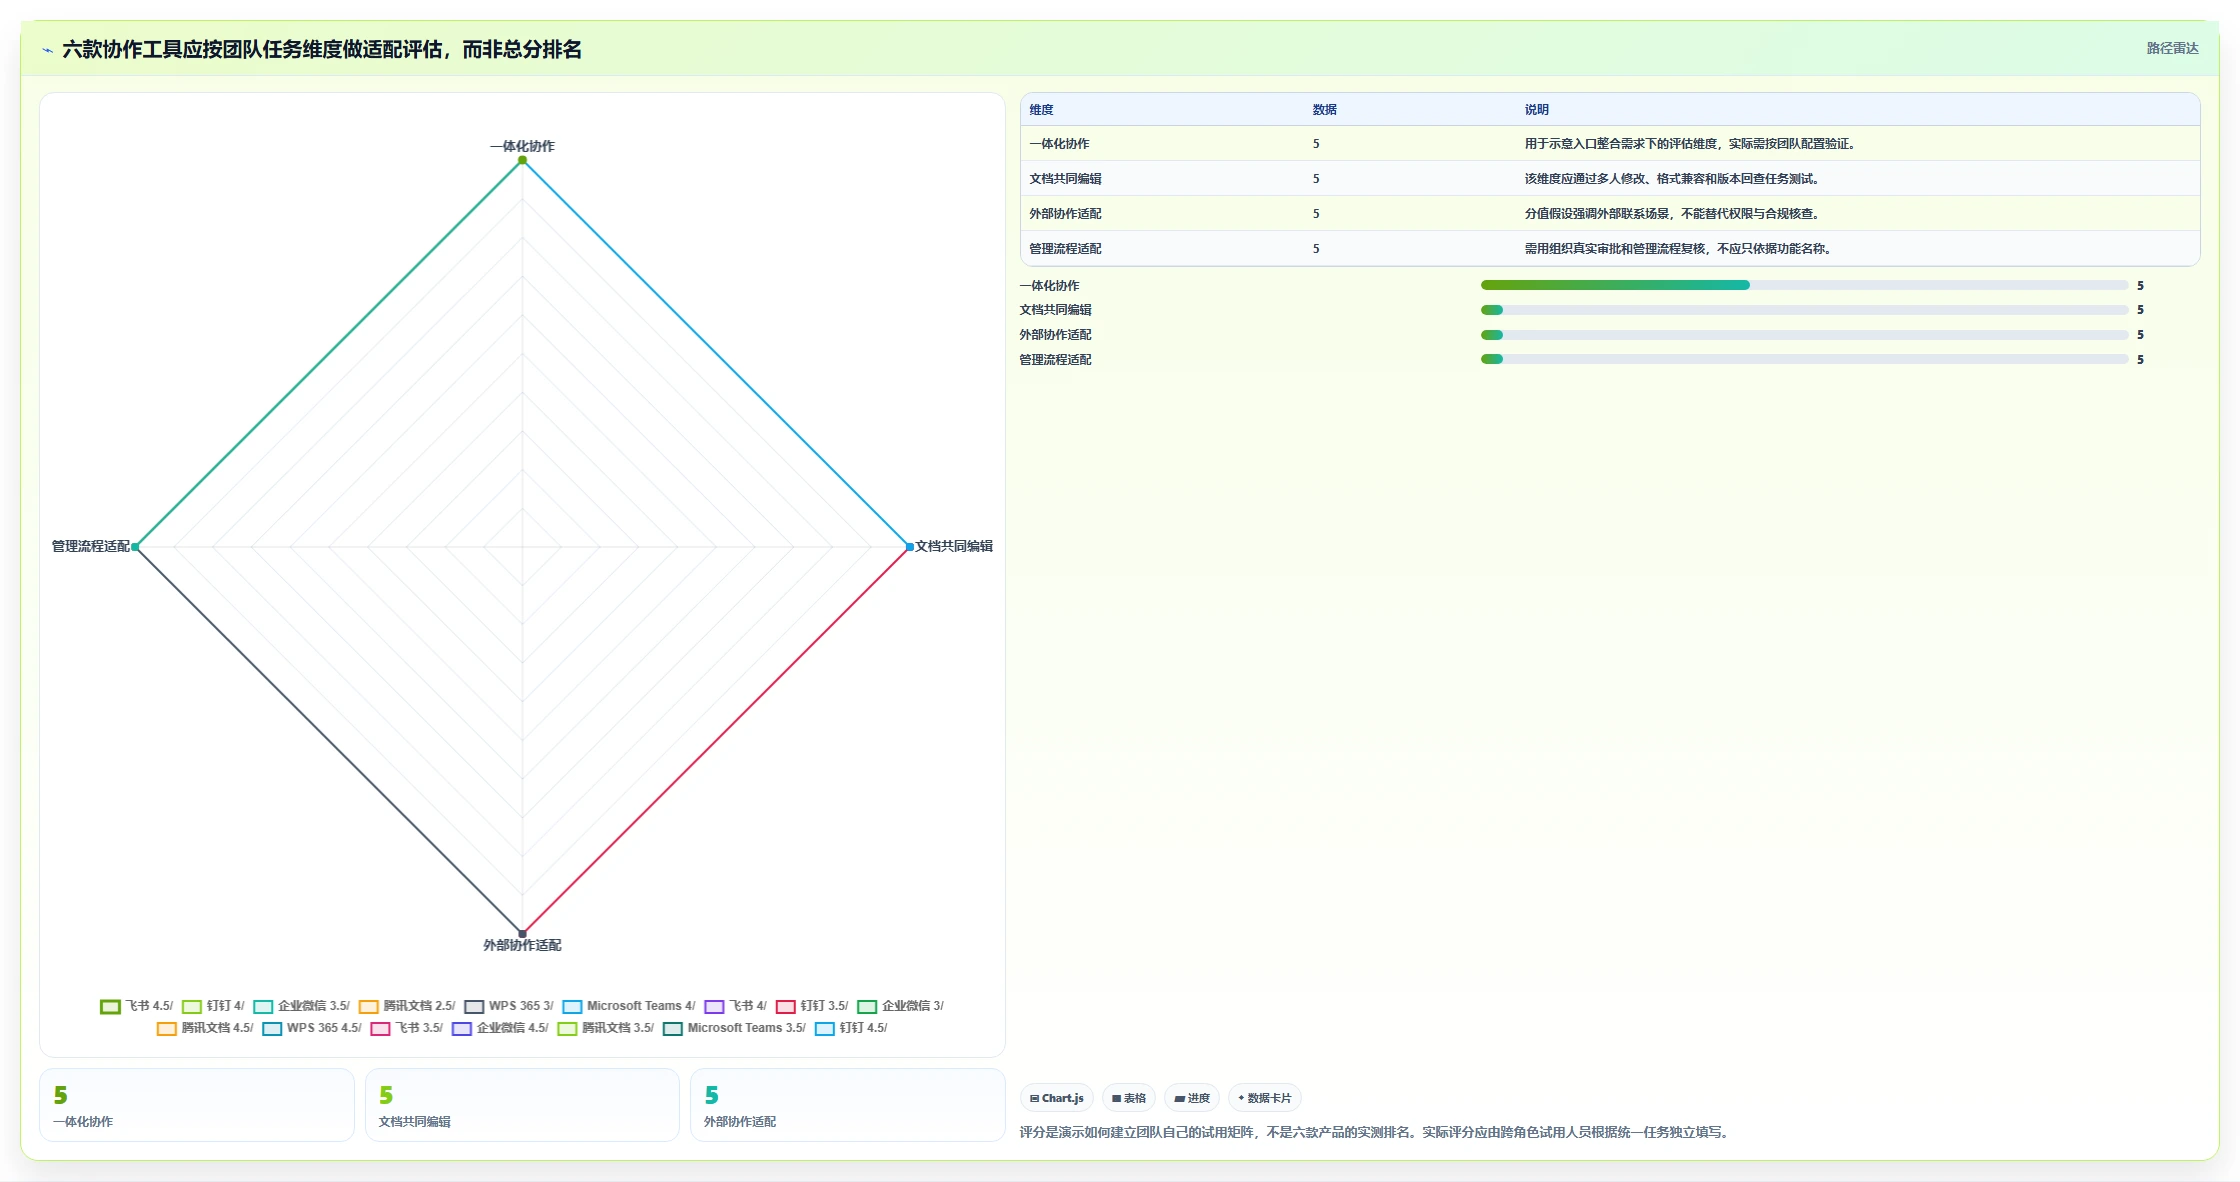
Task: Toggle the WPS 365 3/ legend entry
Action: coord(509,1006)
